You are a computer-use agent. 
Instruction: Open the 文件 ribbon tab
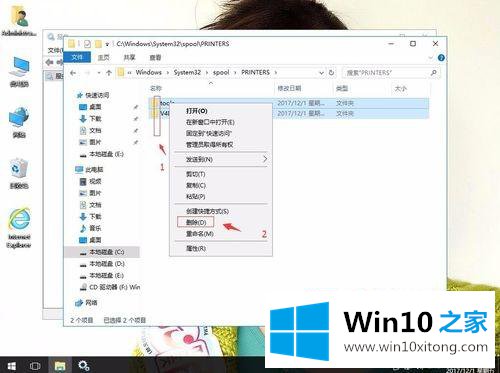(x=77, y=57)
